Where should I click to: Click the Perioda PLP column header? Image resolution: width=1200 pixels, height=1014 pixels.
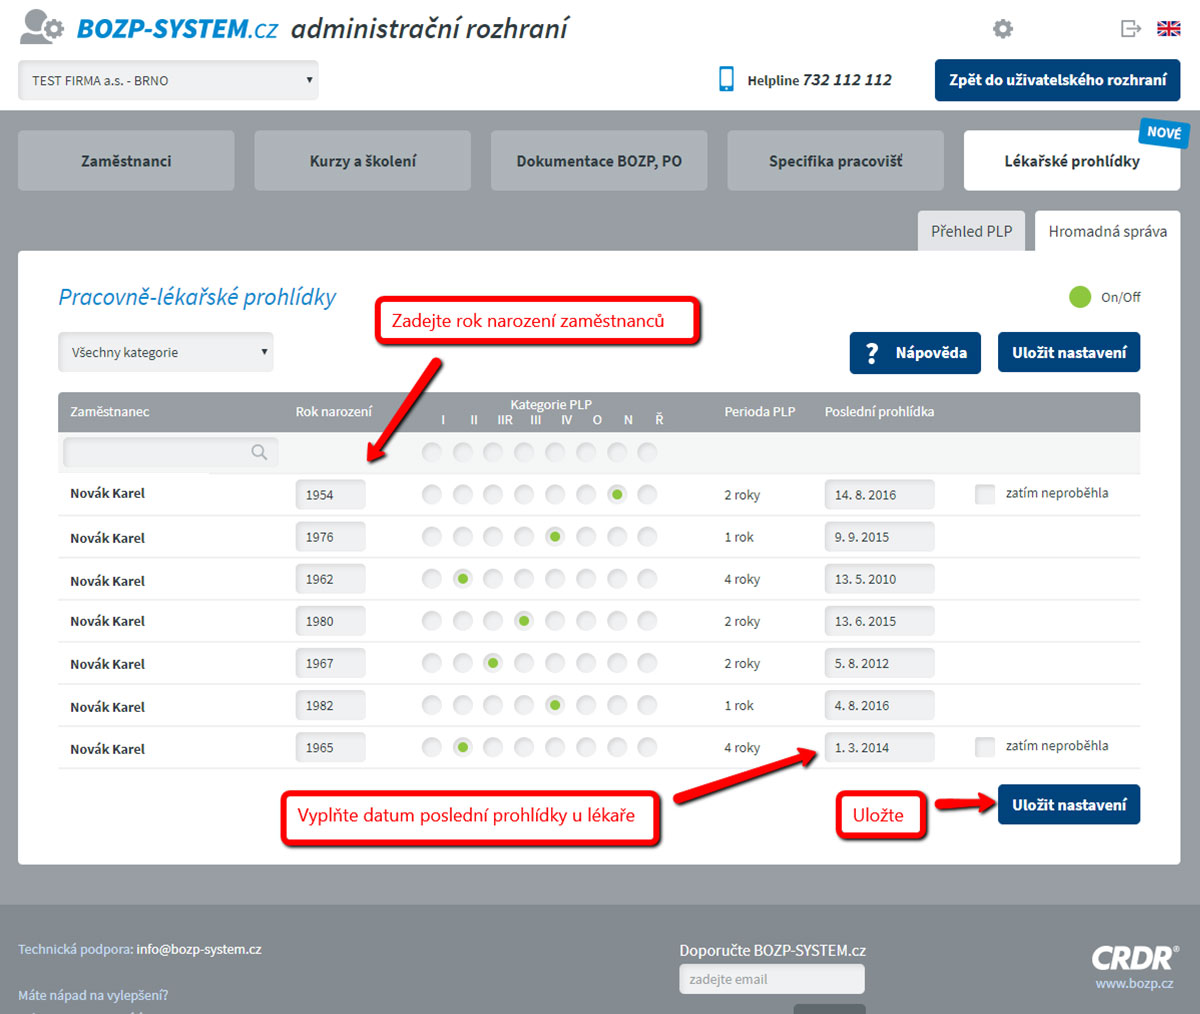click(x=760, y=412)
